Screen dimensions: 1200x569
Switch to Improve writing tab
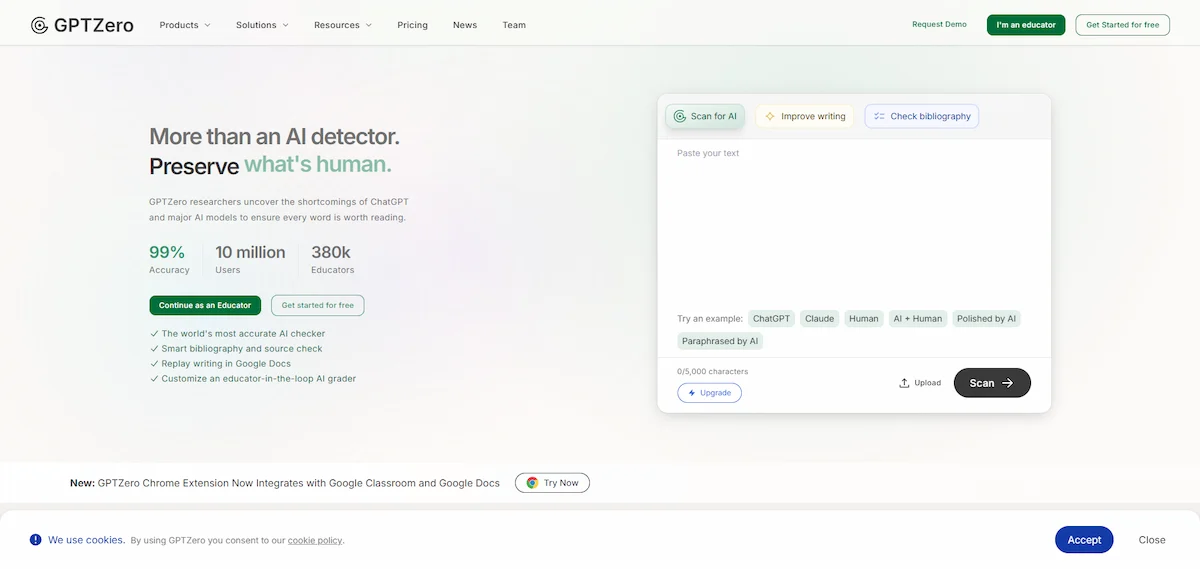(805, 116)
